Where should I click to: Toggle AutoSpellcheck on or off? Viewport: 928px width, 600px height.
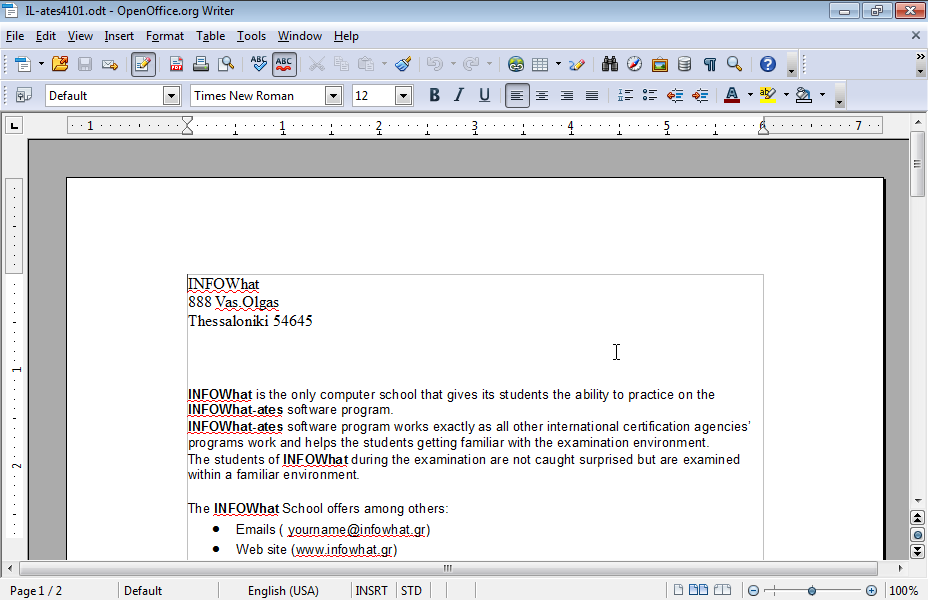283,64
